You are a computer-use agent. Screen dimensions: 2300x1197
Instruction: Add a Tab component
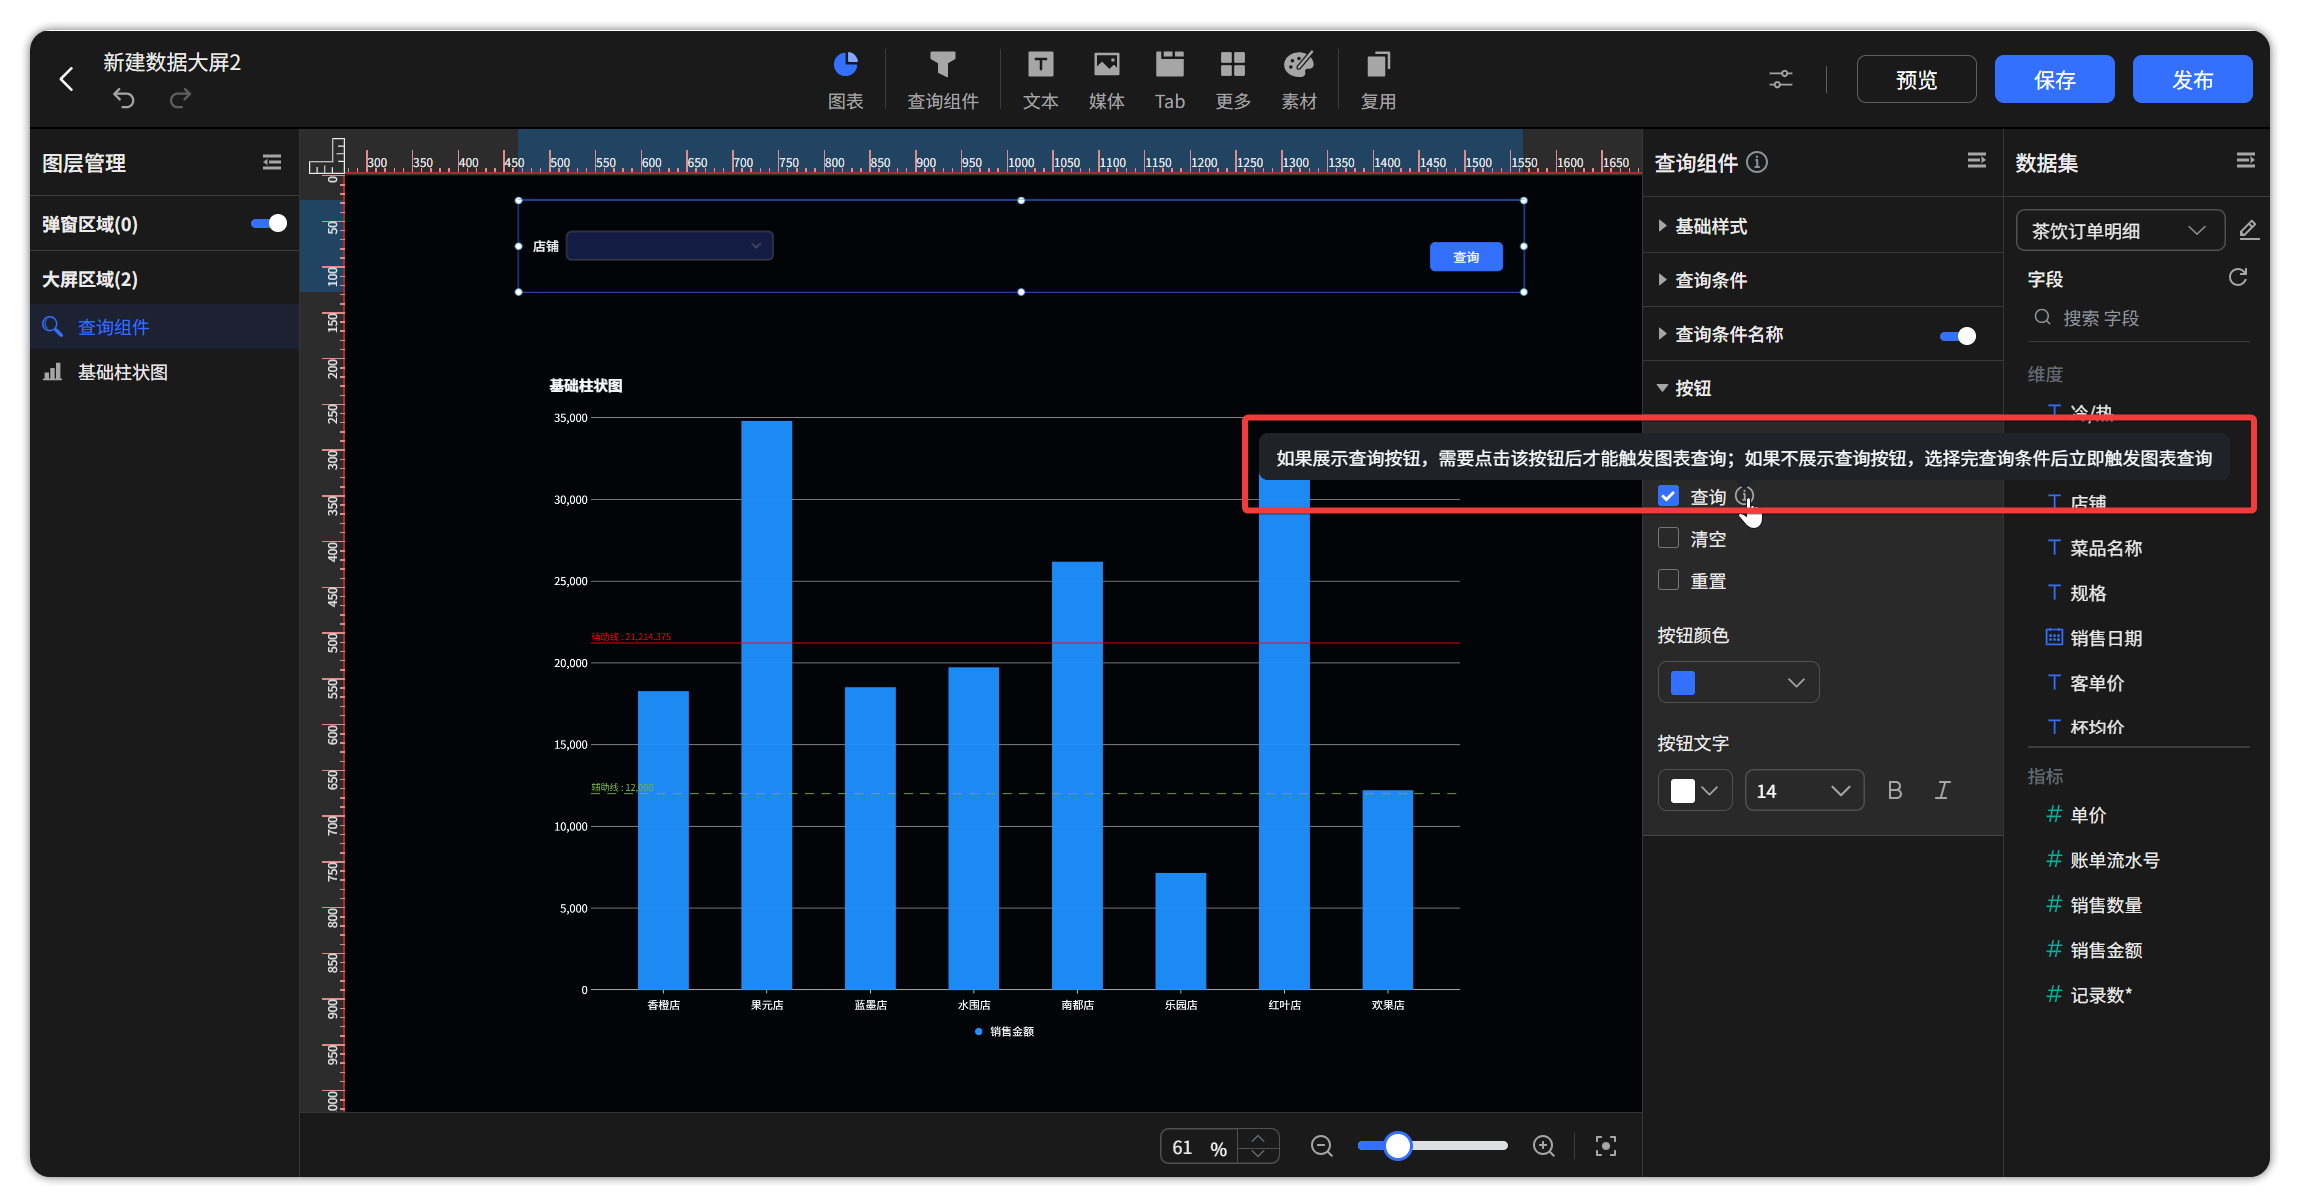click(x=1169, y=80)
